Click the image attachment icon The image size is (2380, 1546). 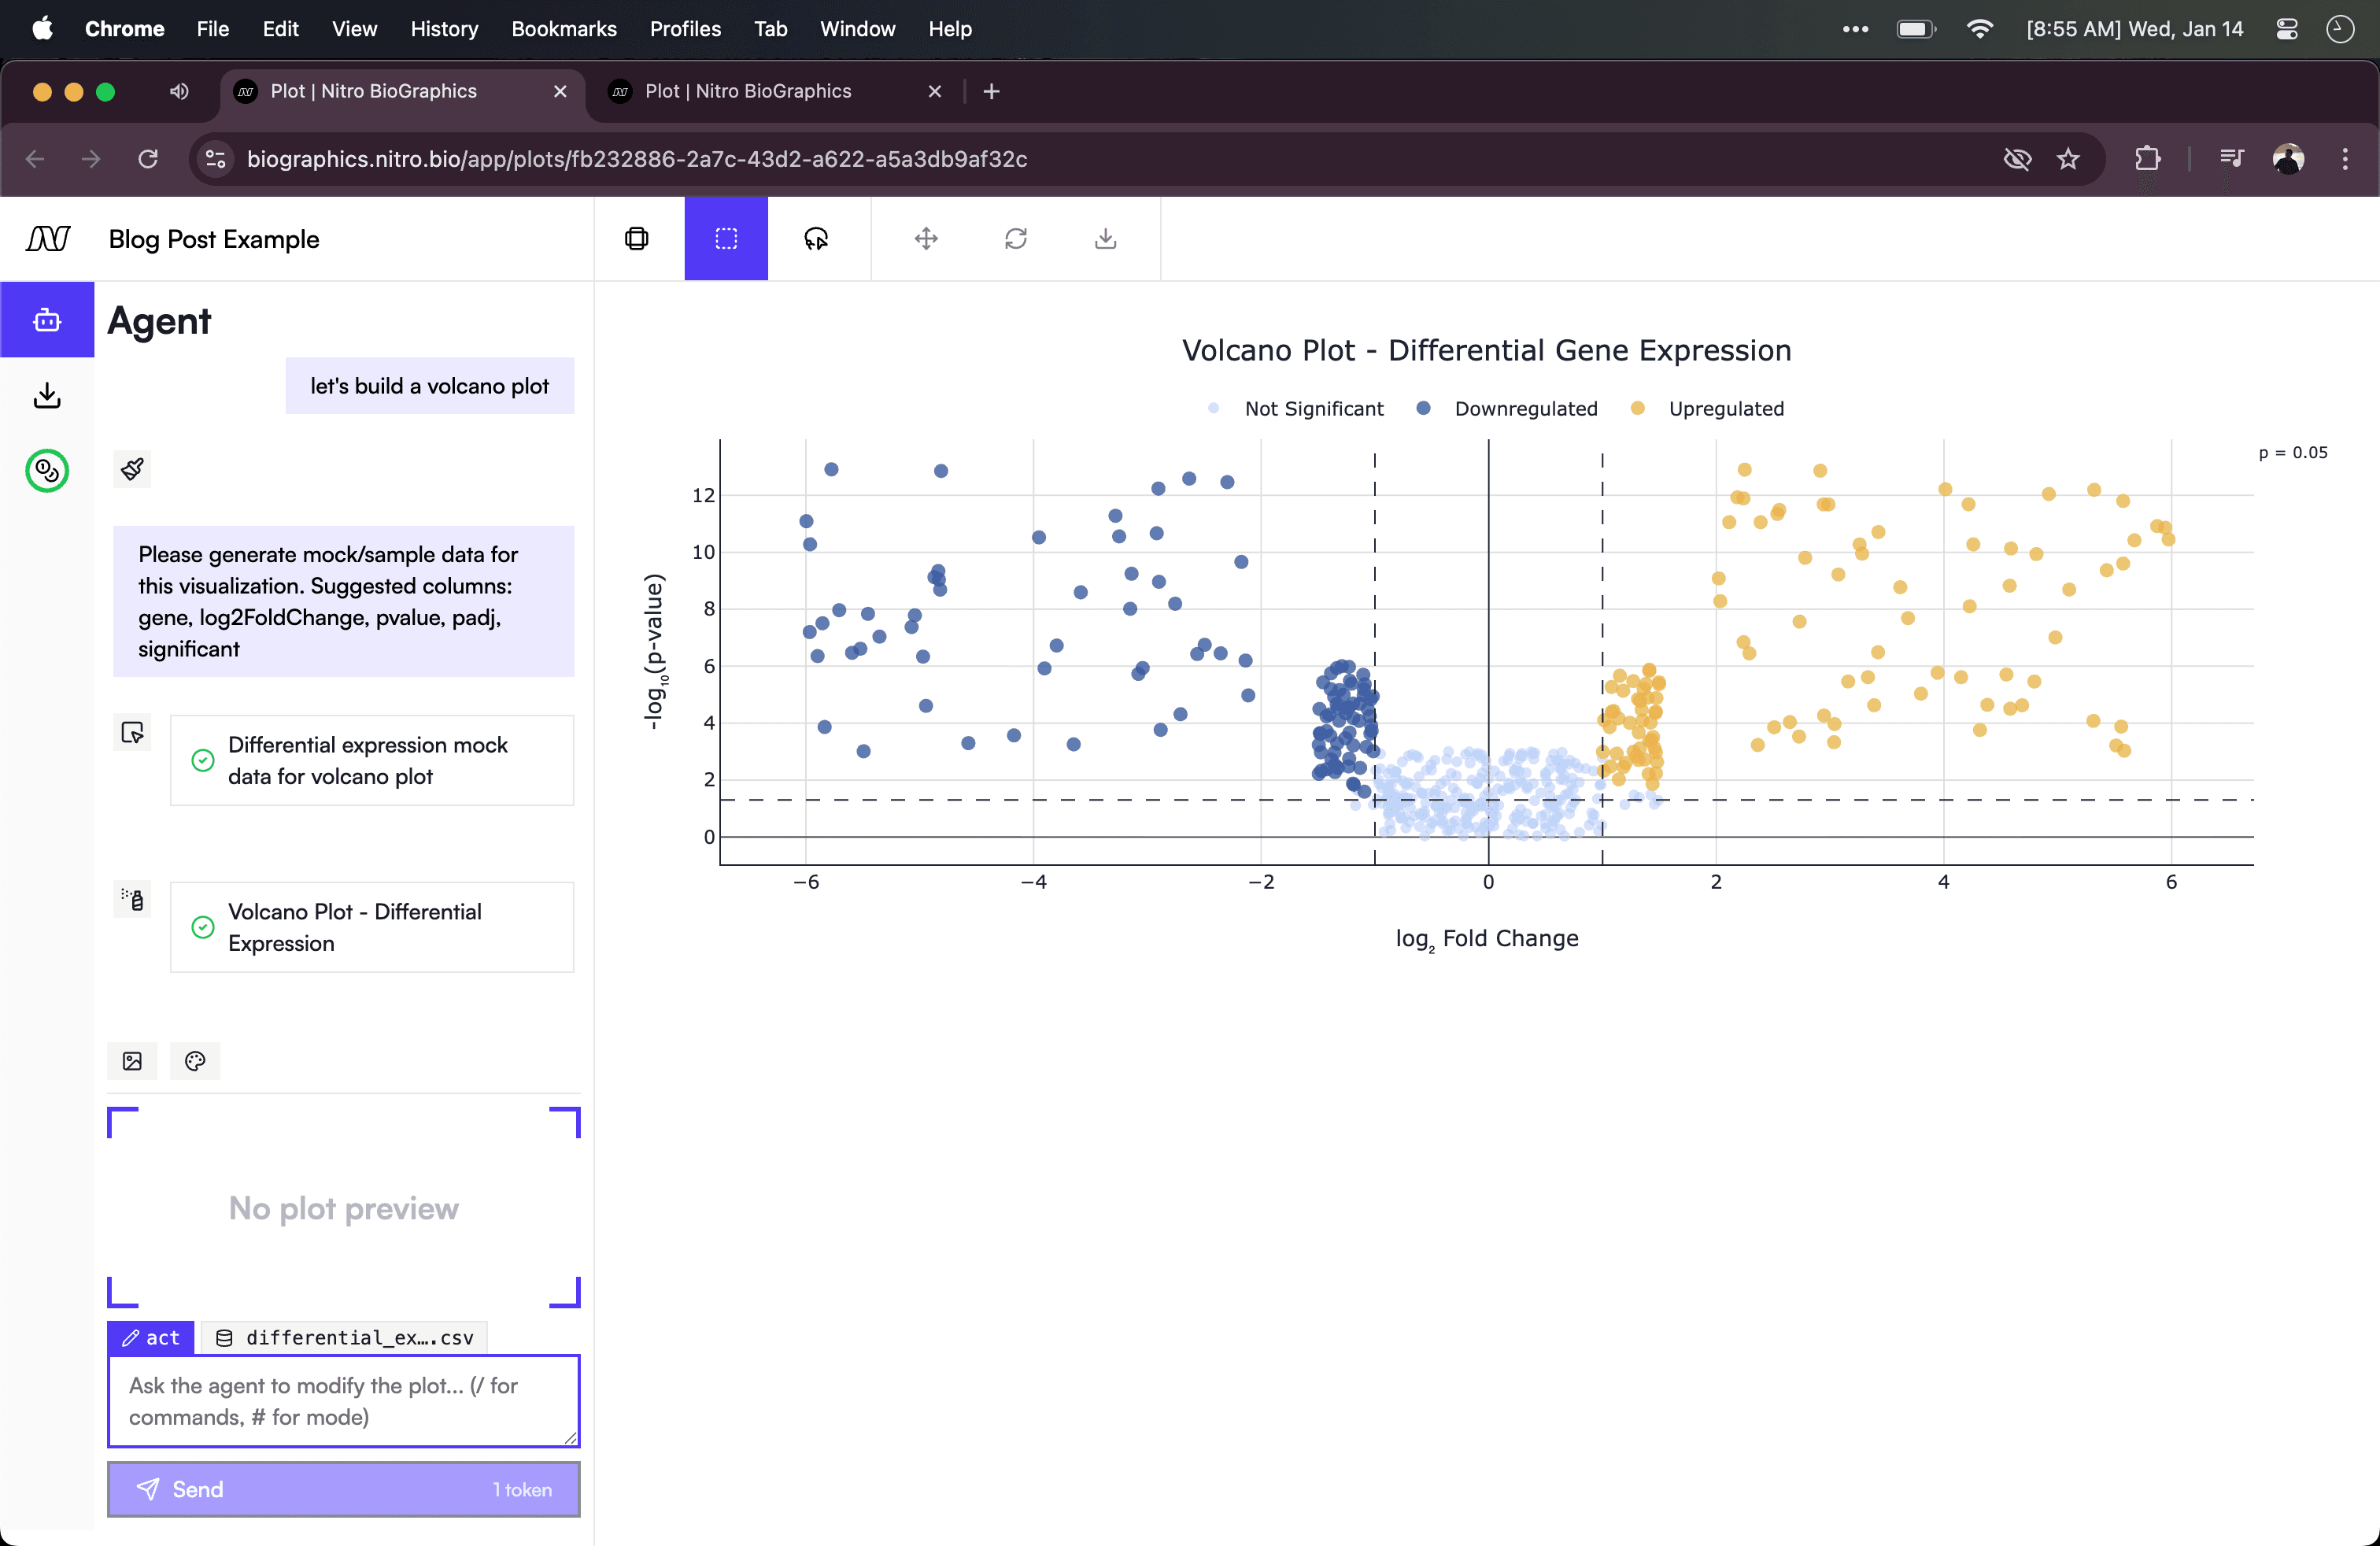click(x=132, y=1062)
